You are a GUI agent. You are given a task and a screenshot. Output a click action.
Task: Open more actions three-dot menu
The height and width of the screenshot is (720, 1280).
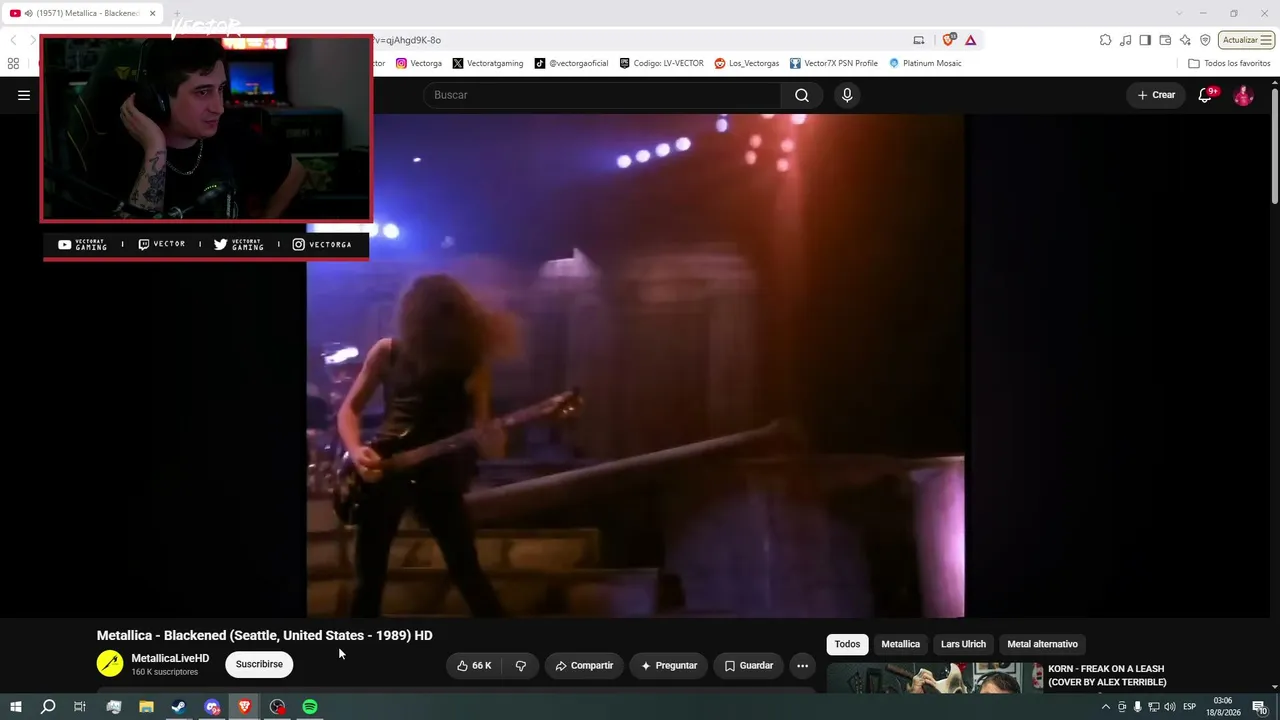click(x=802, y=665)
